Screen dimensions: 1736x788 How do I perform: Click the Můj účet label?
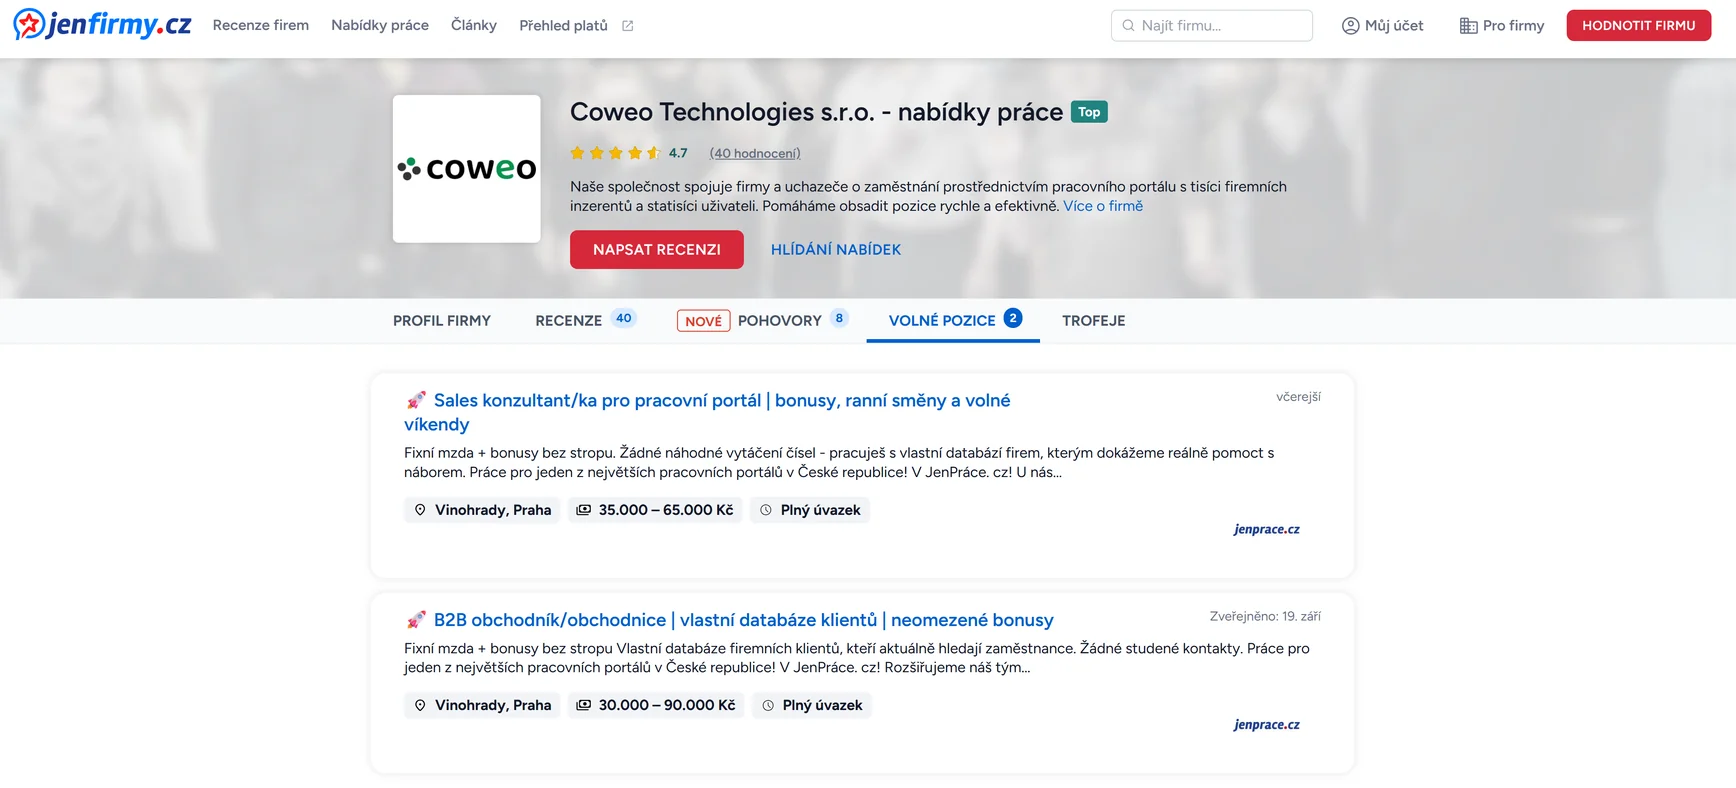coord(1394,25)
